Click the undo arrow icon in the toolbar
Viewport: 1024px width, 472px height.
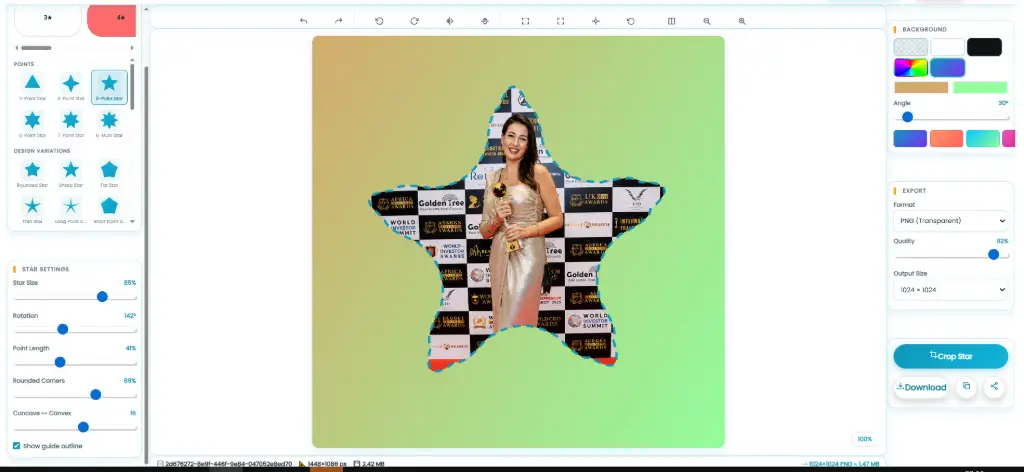[x=304, y=21]
